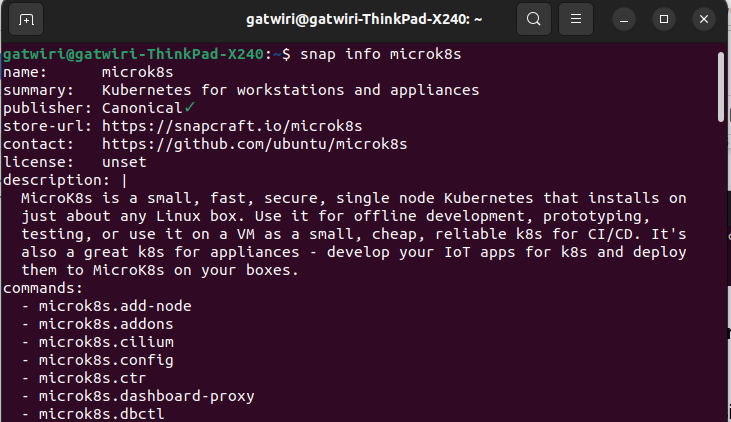The height and width of the screenshot is (422, 731).
Task: Click command entry 'microk8s.add-node'
Action: click(x=115, y=306)
